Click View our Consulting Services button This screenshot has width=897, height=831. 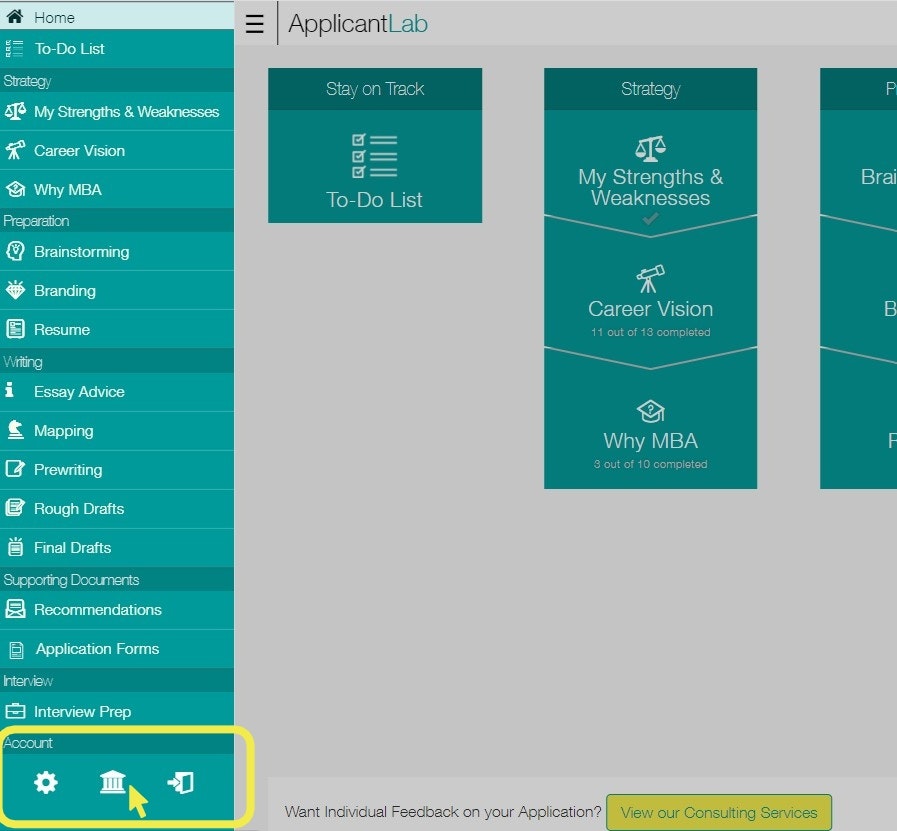coord(718,812)
